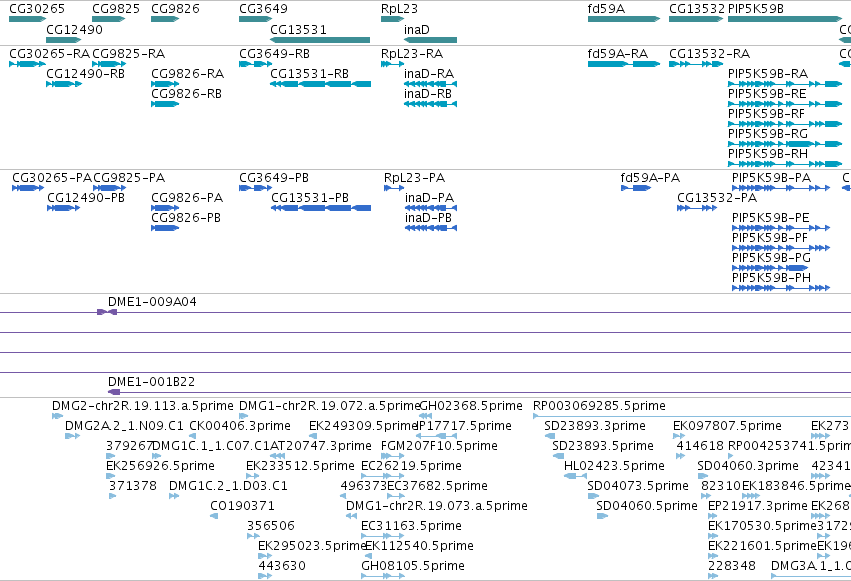Click EST CK00406.3prime
Image resolution: width=851 pixels, height=581 pixels.
coord(192,436)
